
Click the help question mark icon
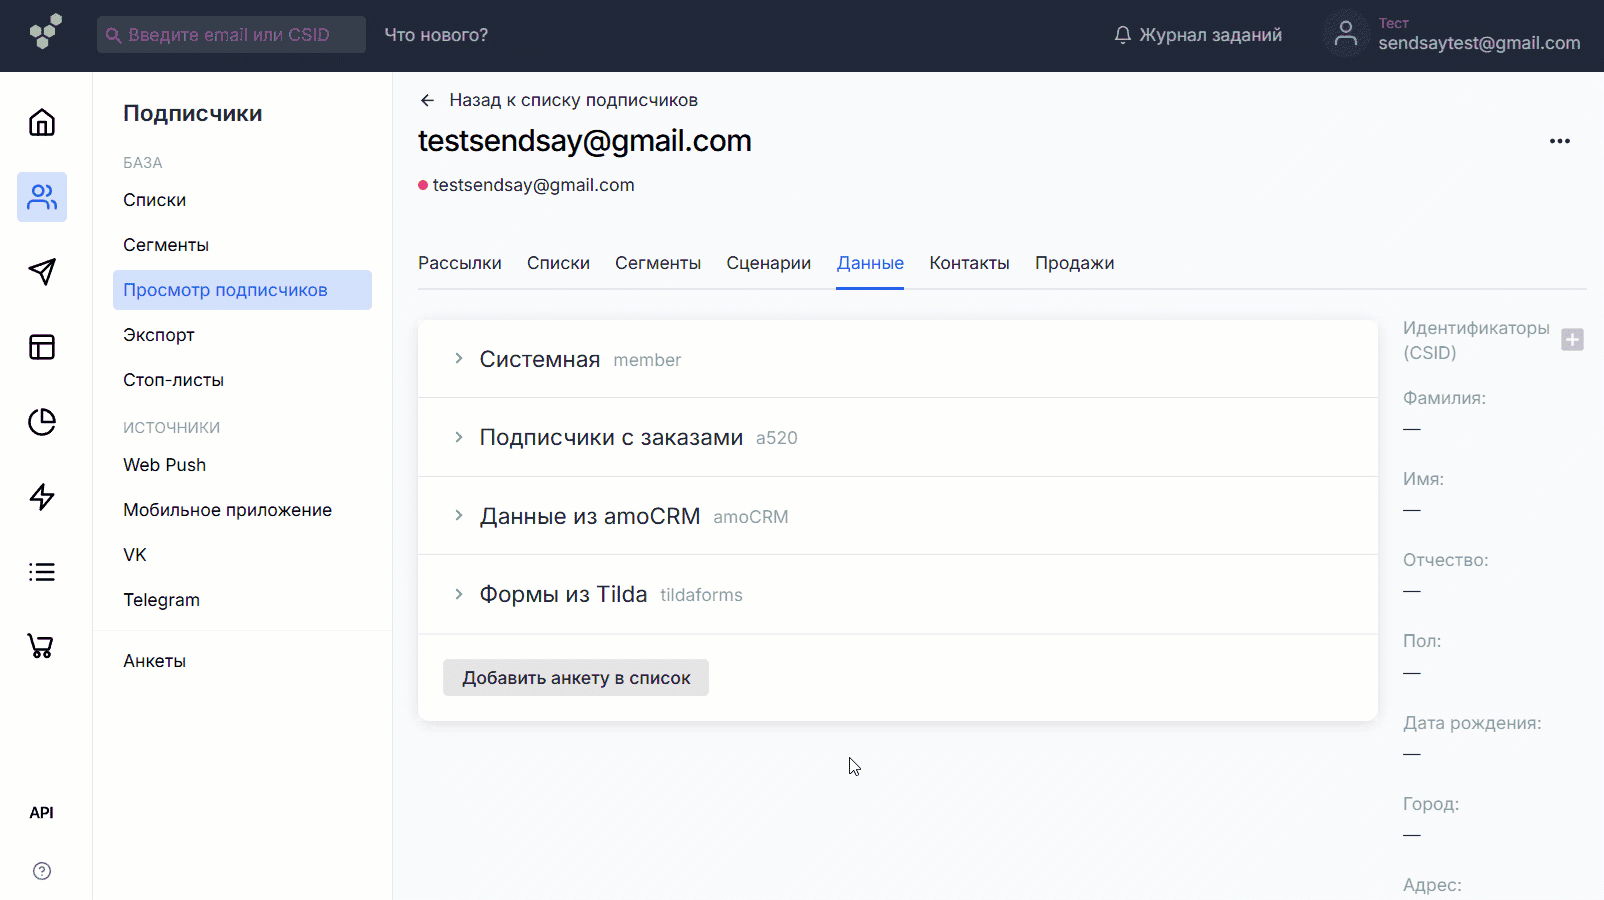click(42, 871)
